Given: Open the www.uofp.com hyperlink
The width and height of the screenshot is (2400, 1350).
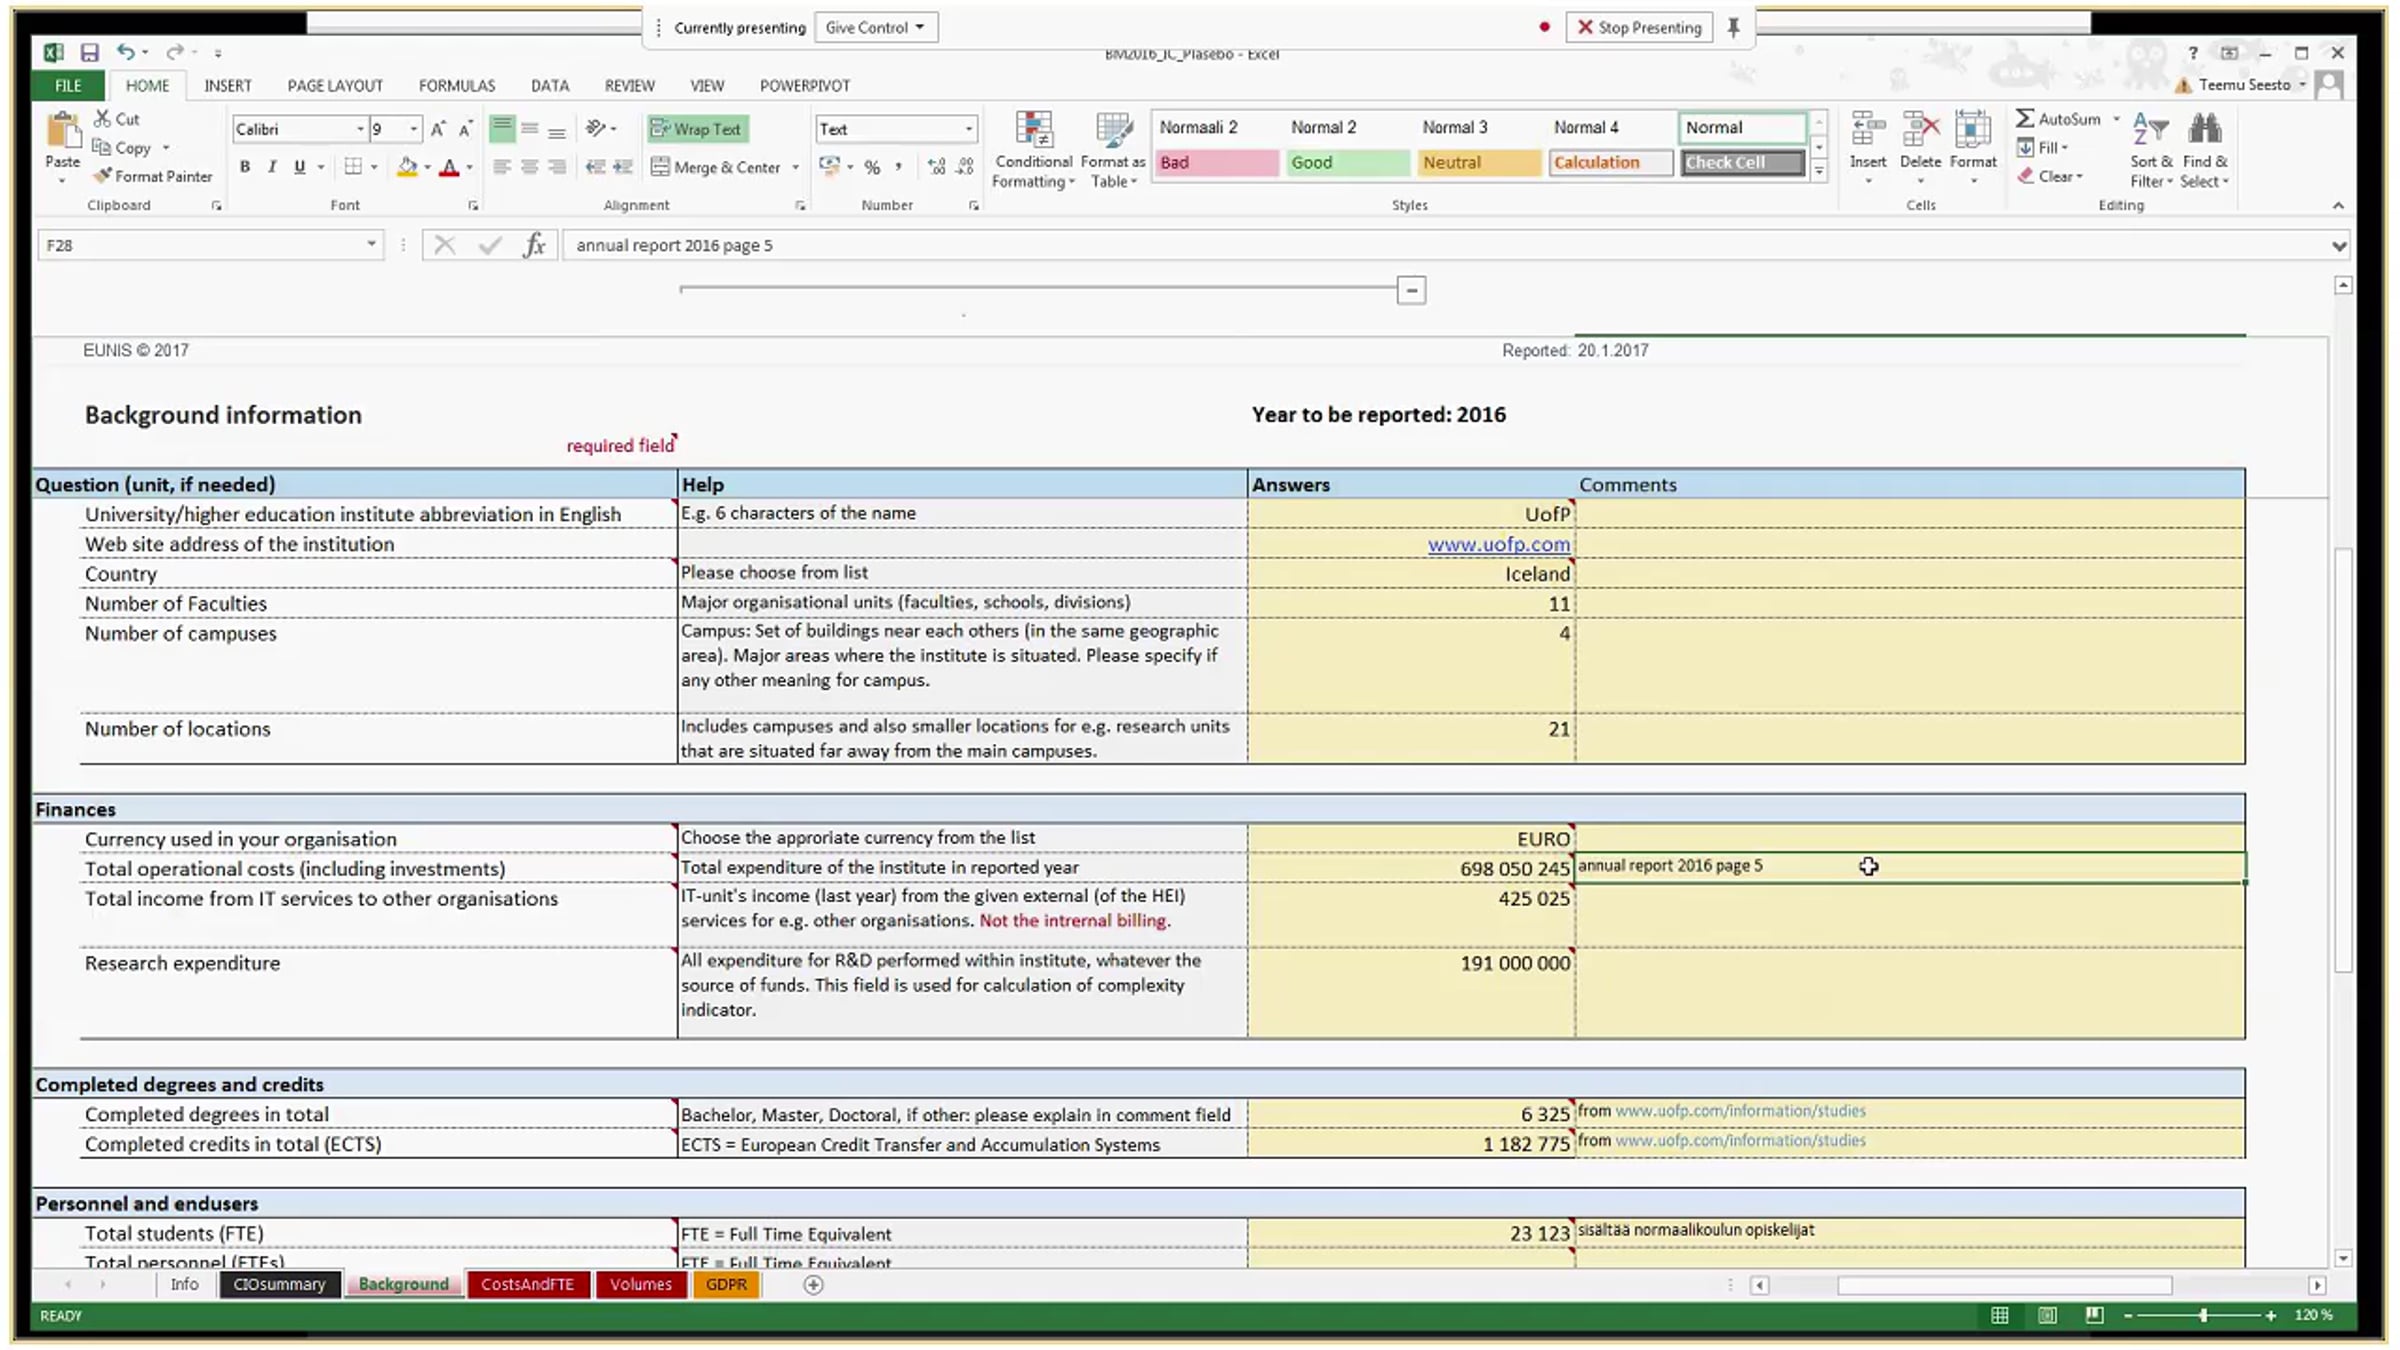Looking at the screenshot, I should [1498, 544].
